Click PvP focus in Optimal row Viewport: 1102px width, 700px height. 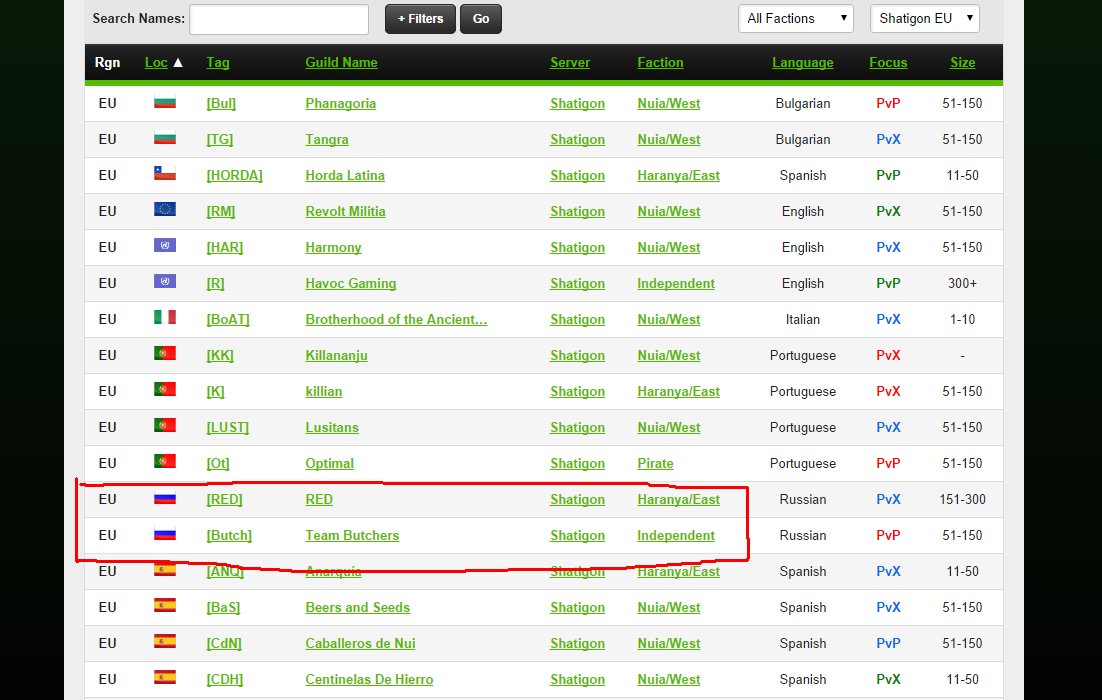click(x=888, y=463)
